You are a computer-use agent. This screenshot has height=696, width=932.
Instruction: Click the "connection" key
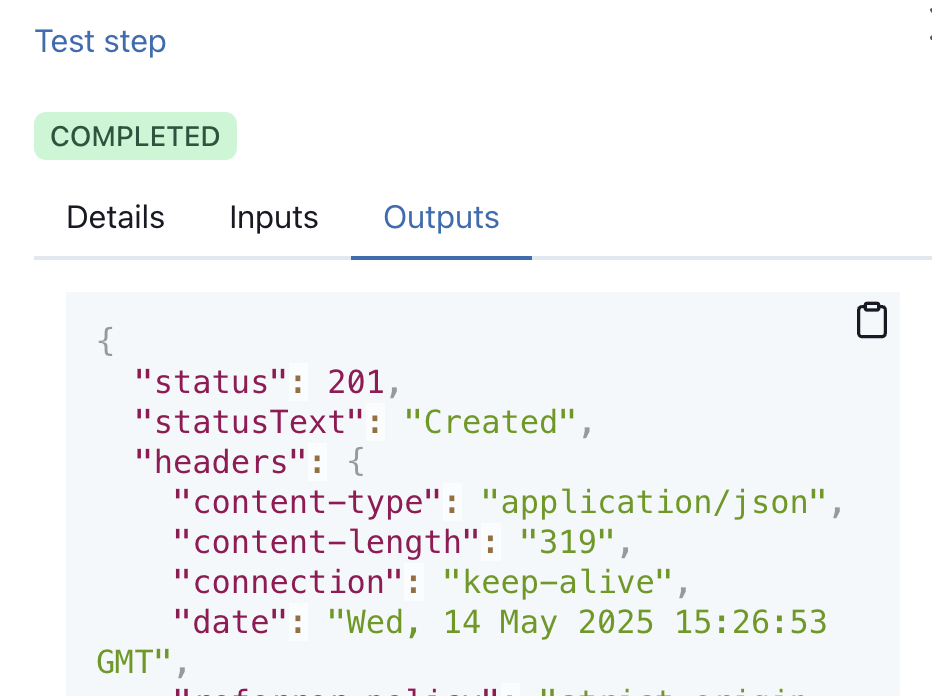click(x=288, y=582)
